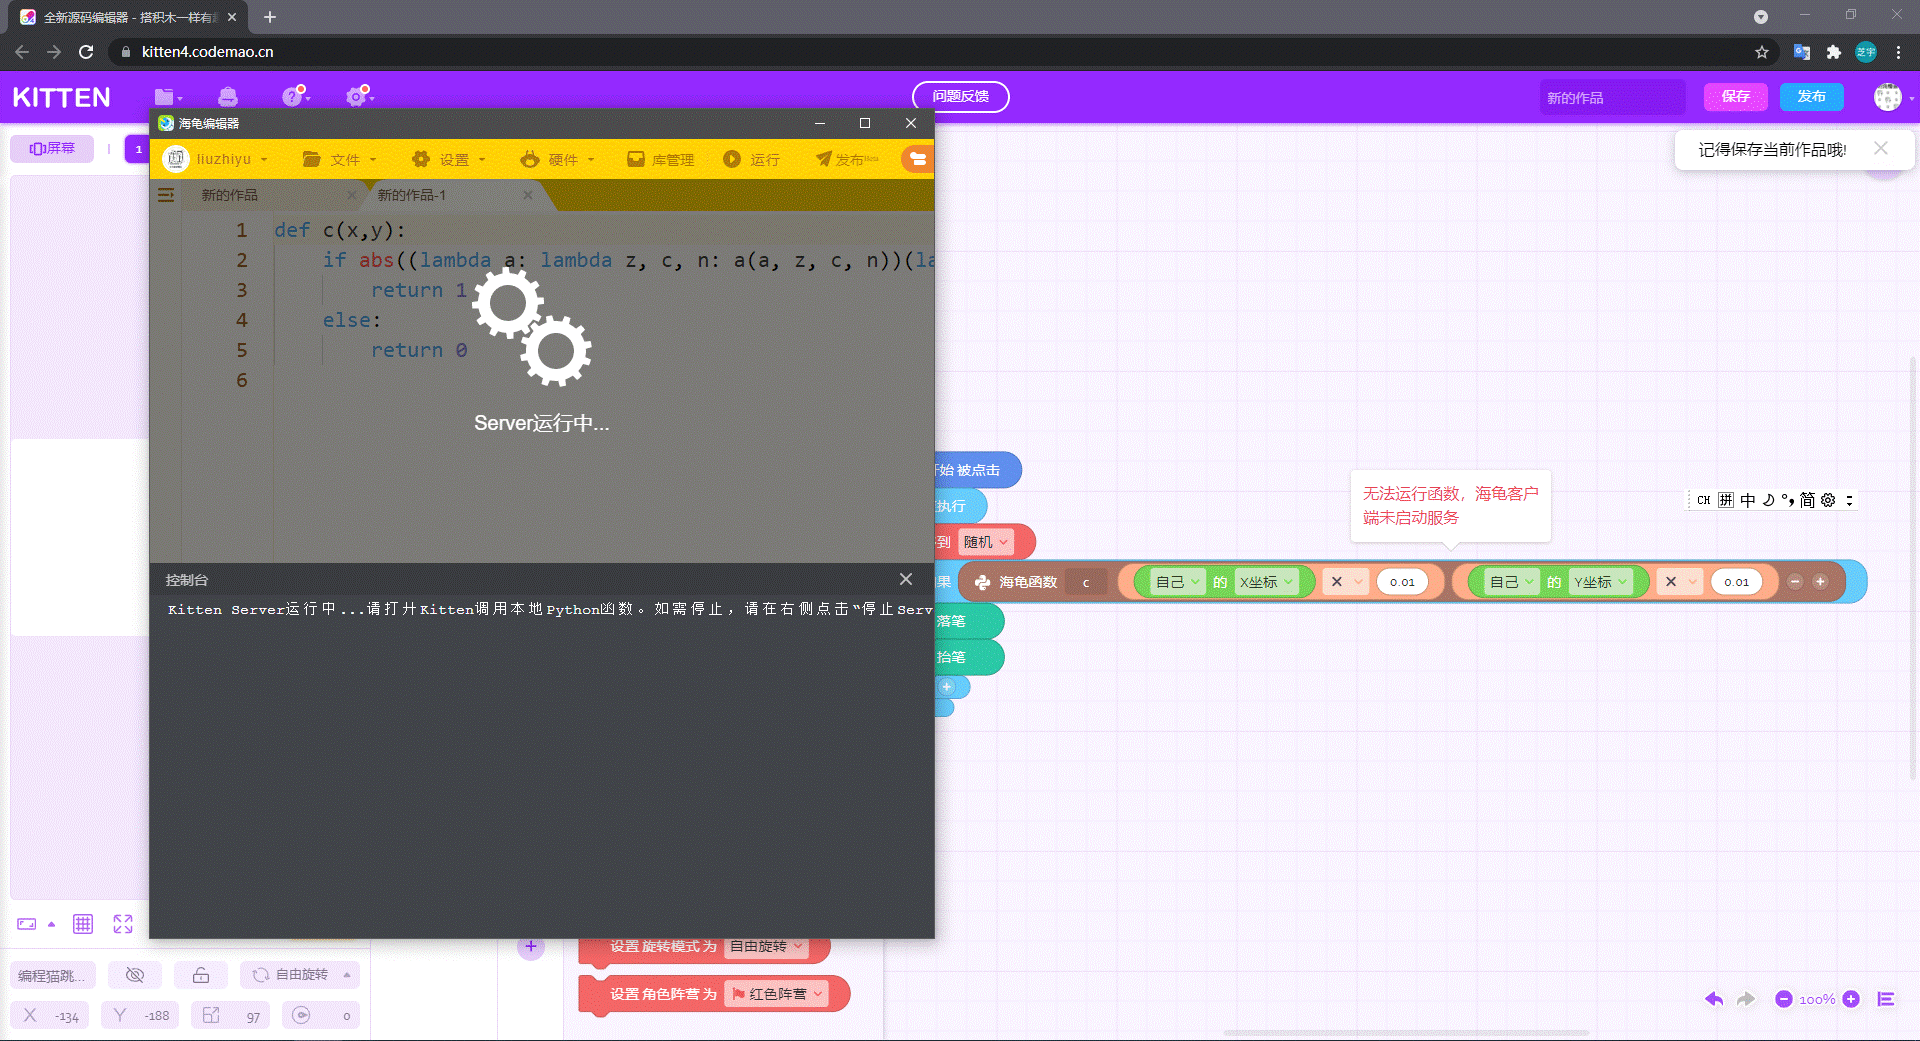Image resolution: width=1920 pixels, height=1041 pixels.
Task: Click the redo arrow
Action: [x=1746, y=999]
